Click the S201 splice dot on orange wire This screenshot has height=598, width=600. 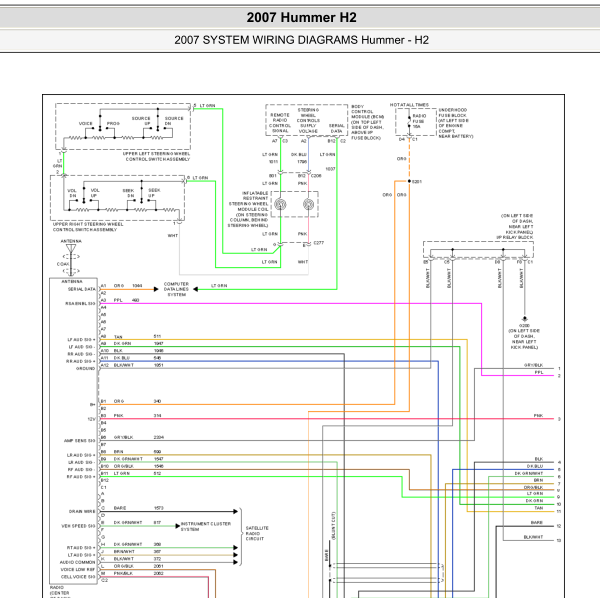[x=409, y=181]
